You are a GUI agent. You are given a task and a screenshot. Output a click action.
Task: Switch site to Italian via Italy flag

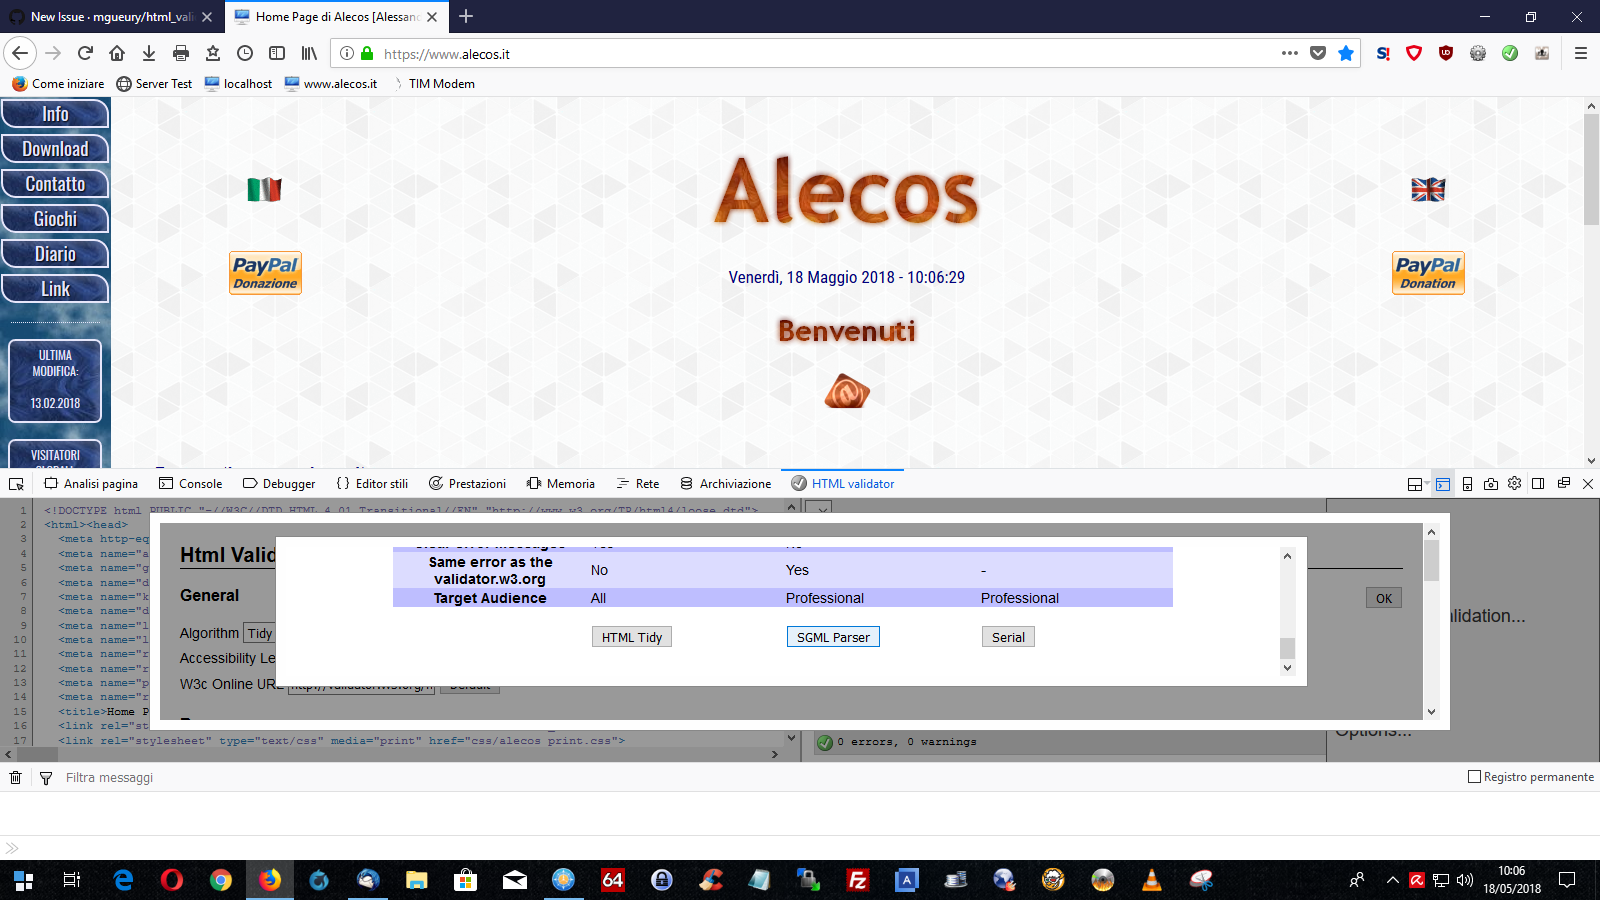[264, 189]
